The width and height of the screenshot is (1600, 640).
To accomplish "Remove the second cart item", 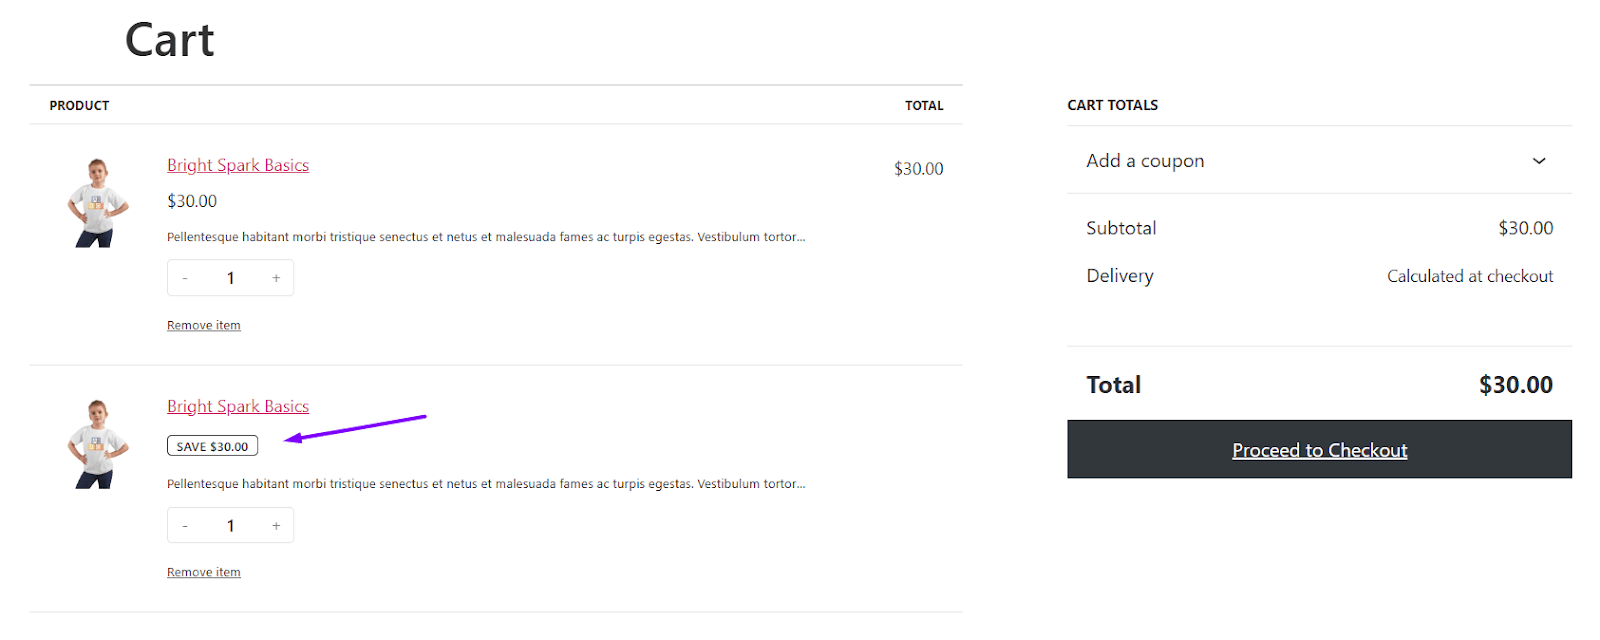I will (204, 572).
